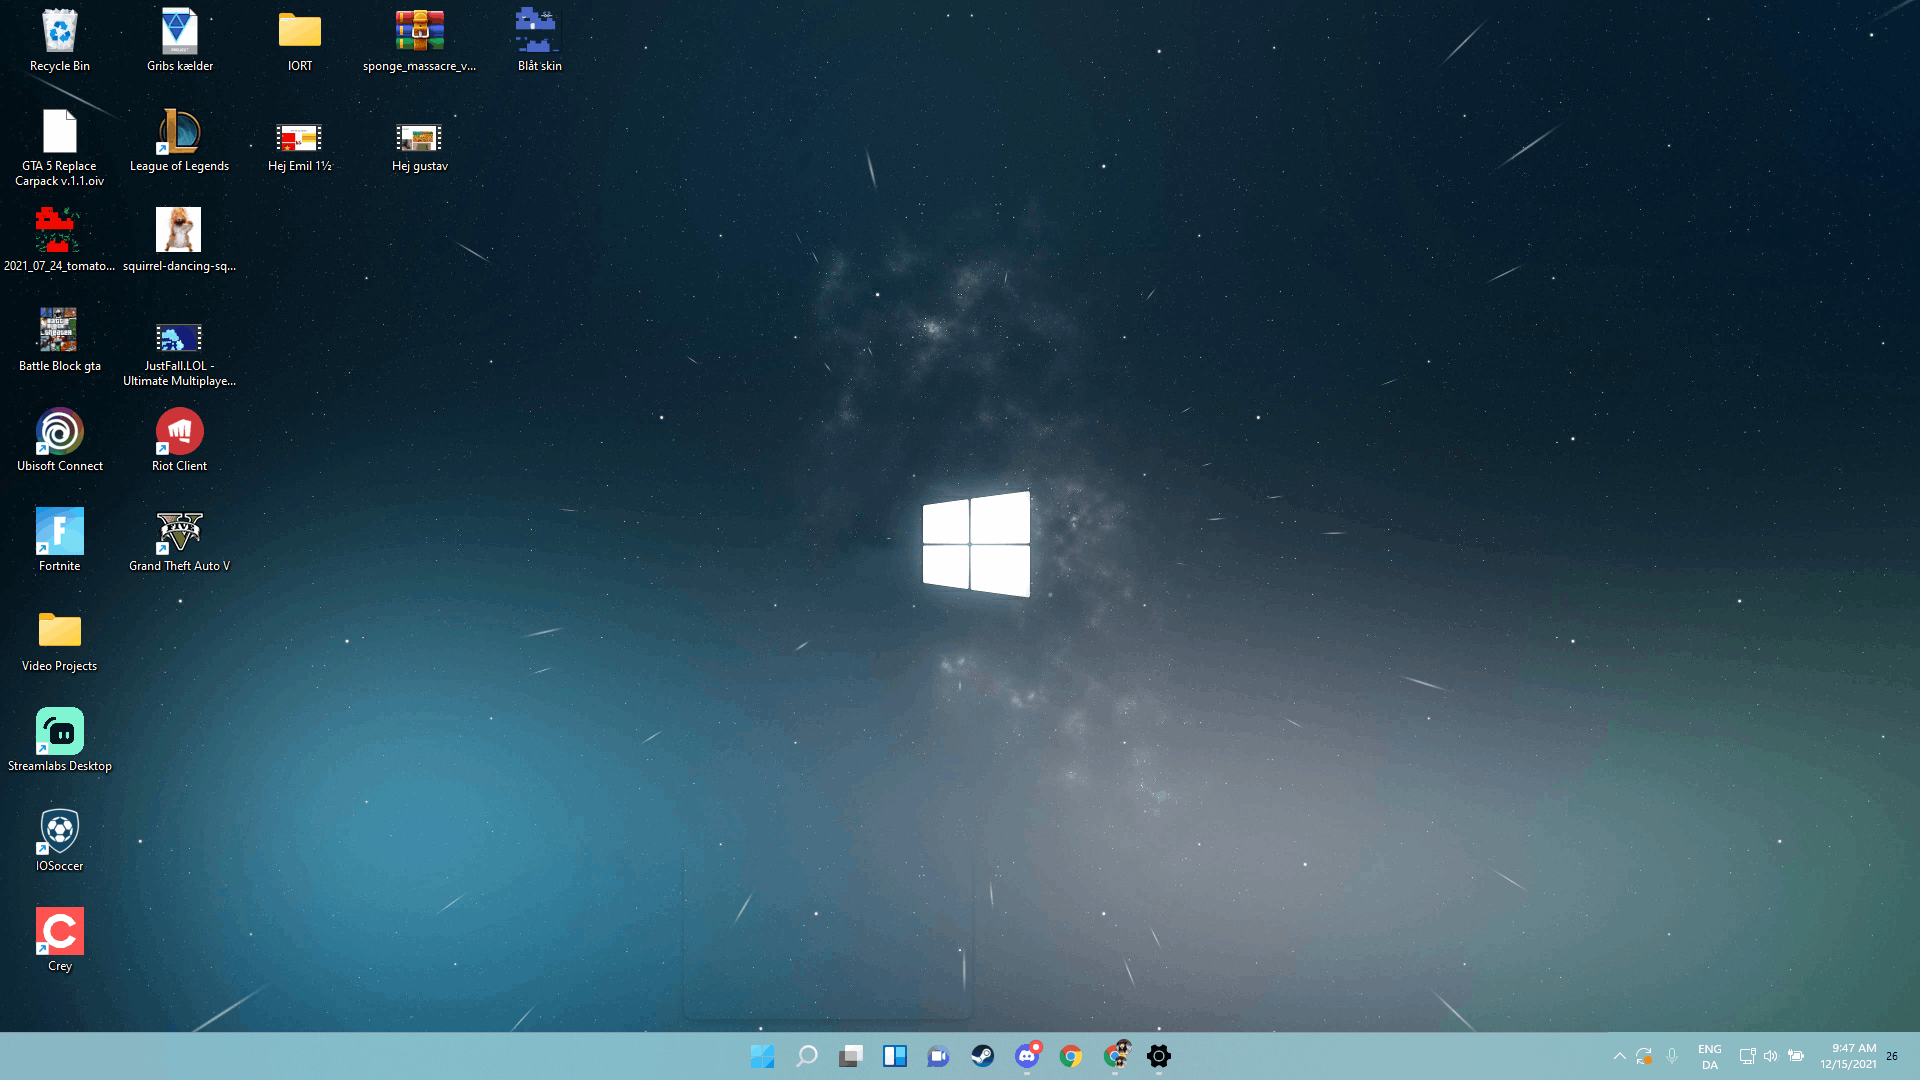Select the Video Projects folder
This screenshot has height=1080, width=1920.
[60, 640]
